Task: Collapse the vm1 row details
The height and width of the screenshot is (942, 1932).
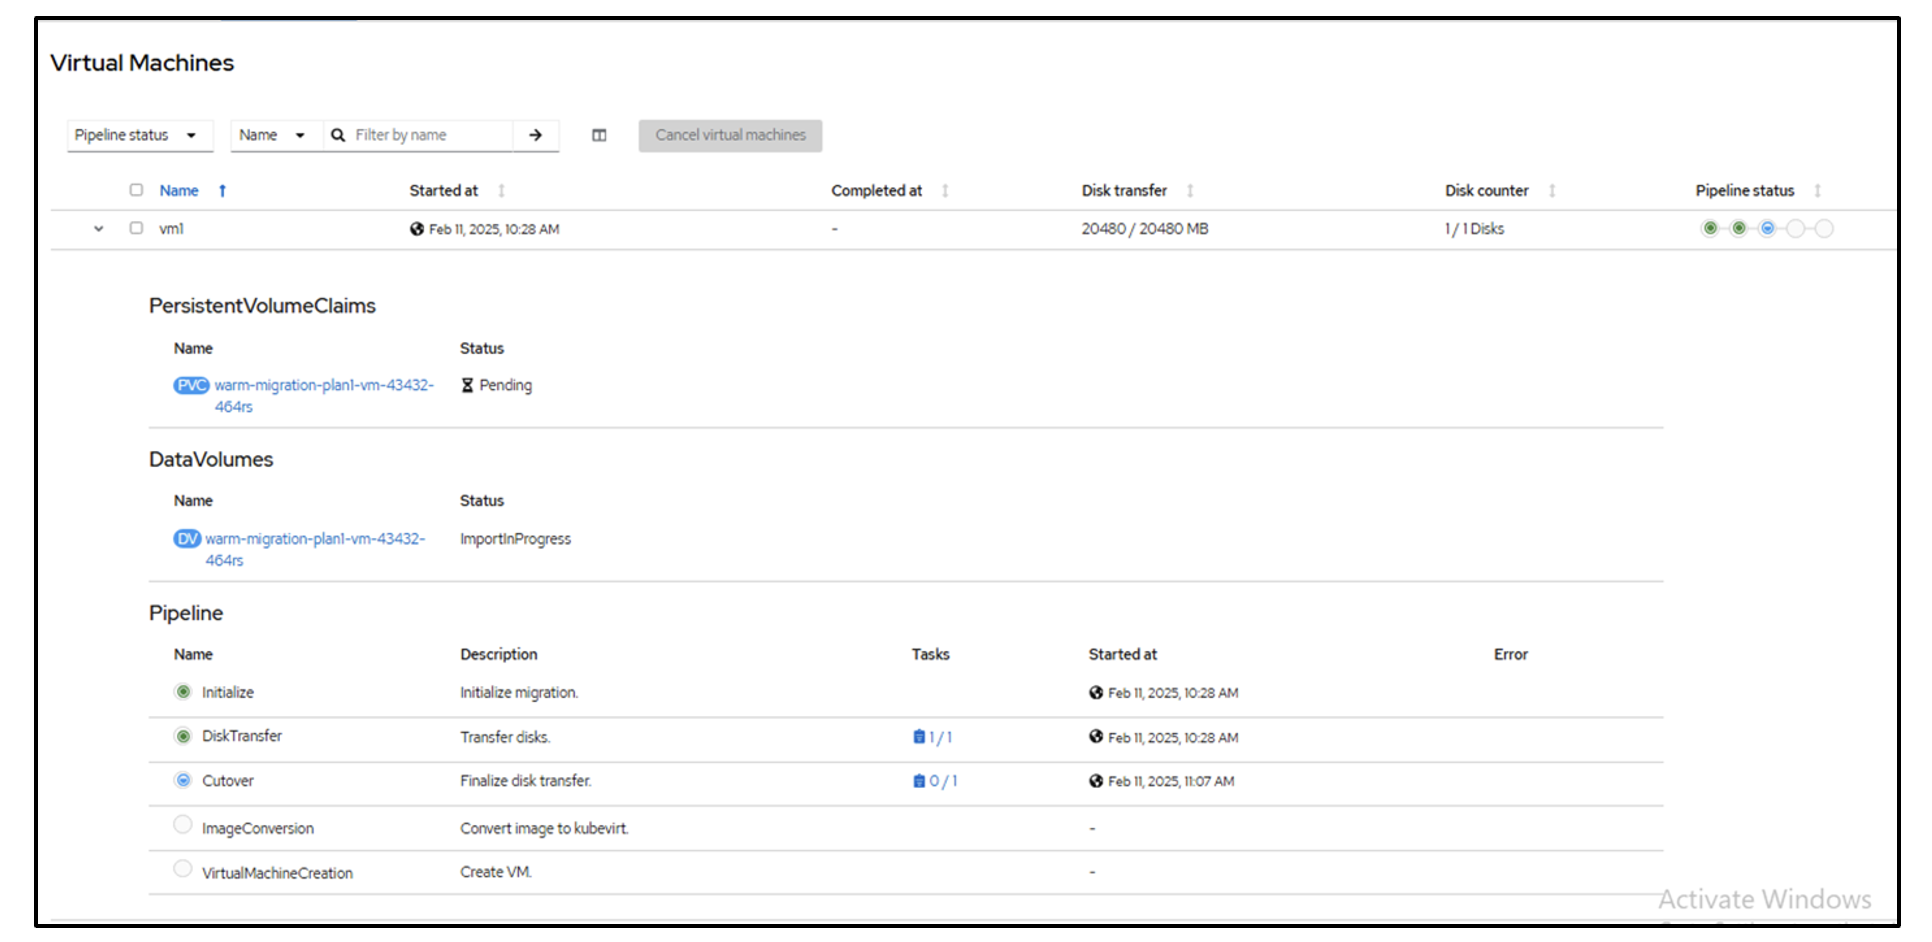Action: point(98,229)
